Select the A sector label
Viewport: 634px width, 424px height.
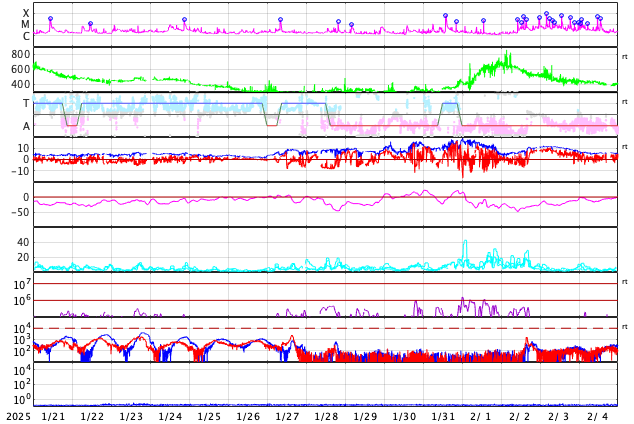[26, 126]
